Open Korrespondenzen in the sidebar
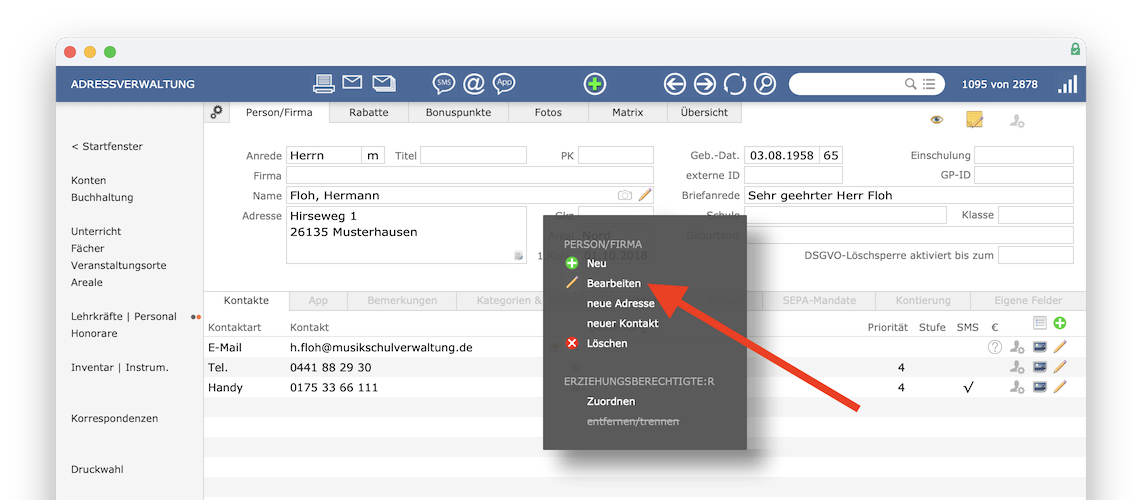1142x500 pixels. [114, 418]
